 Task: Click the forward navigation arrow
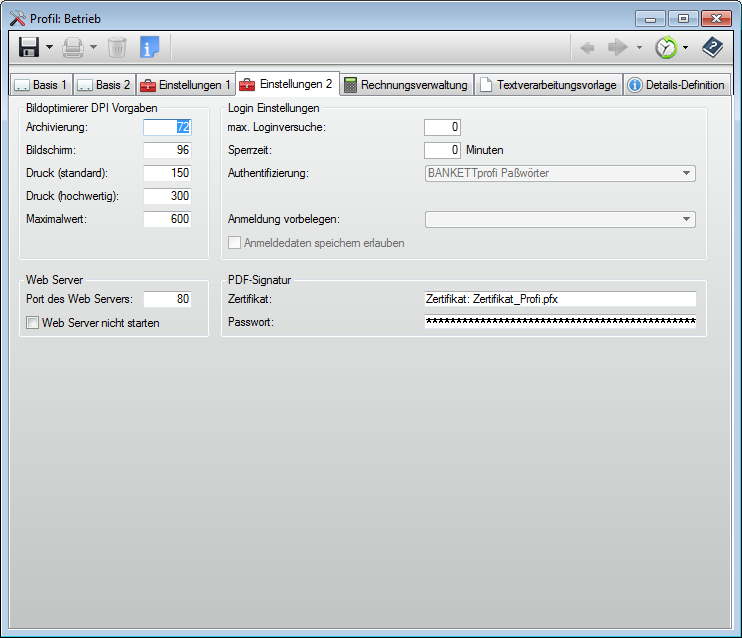pos(618,47)
